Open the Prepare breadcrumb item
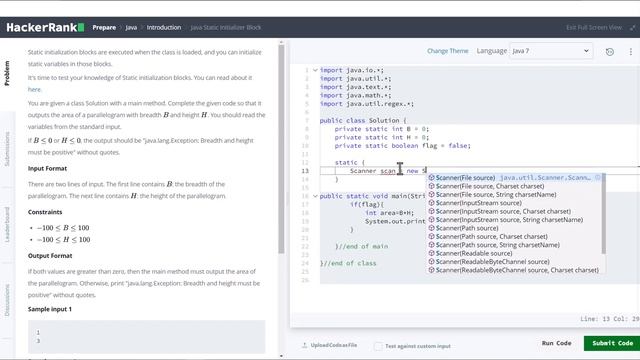 pyautogui.click(x=104, y=27)
